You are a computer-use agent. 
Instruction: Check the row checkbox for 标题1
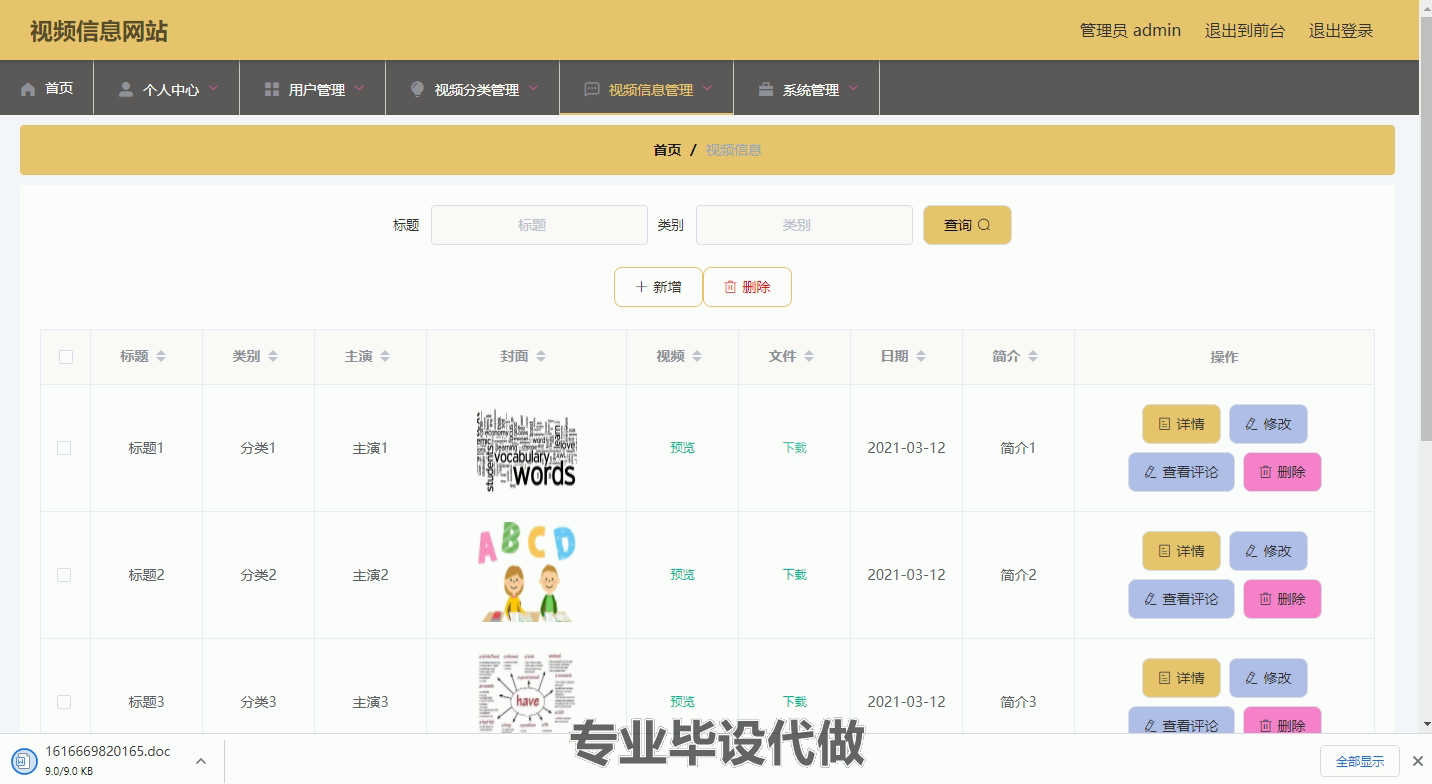pyautogui.click(x=64, y=448)
